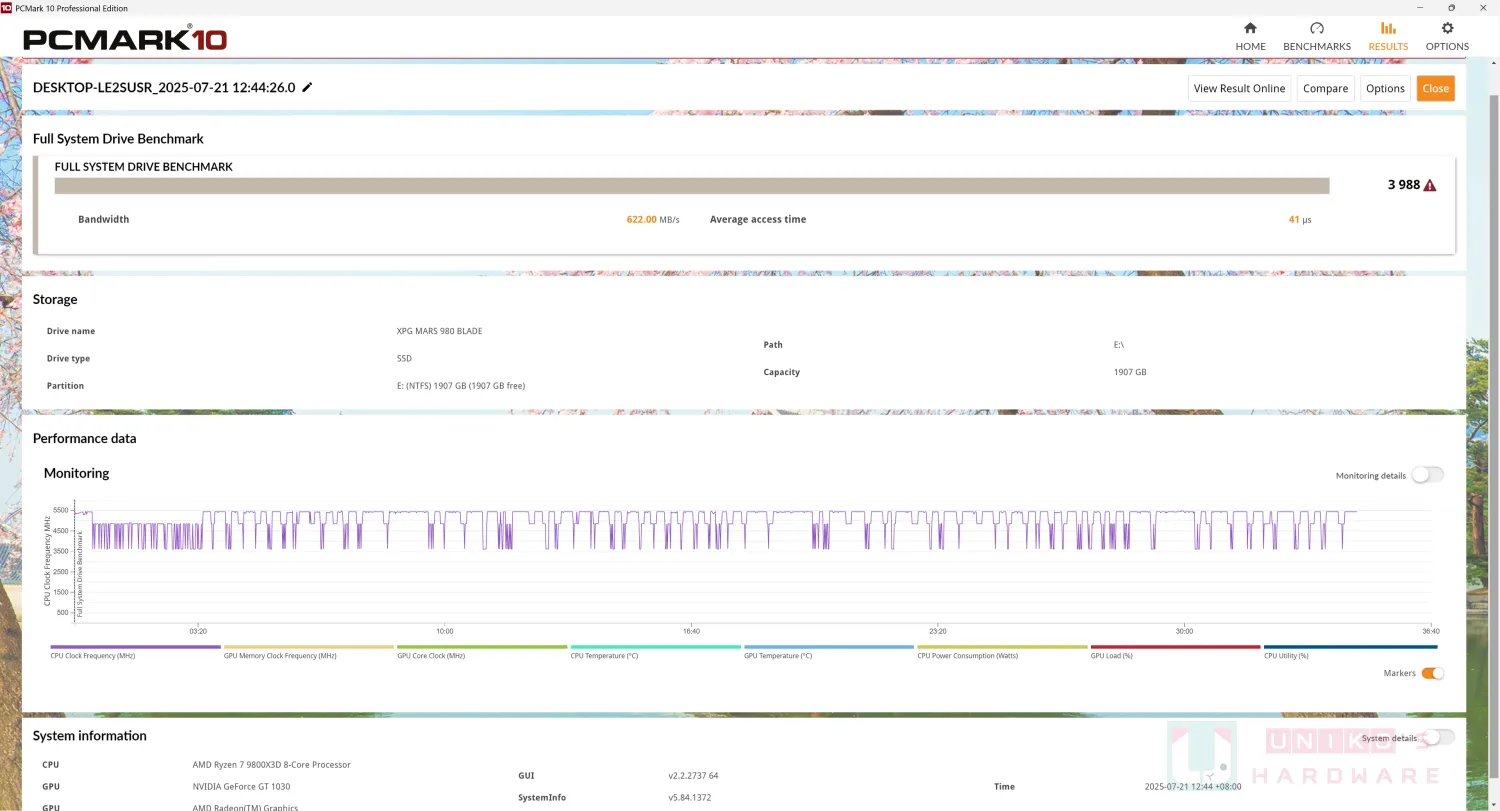
Task: Select the GPU Temperature legend item
Action: tap(829, 652)
